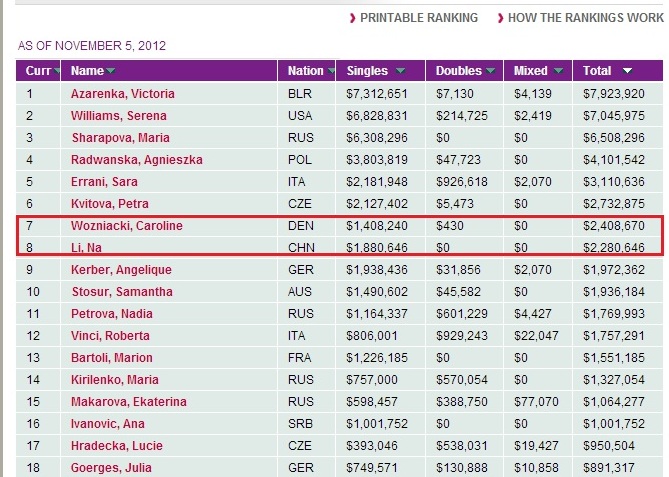Select the Williams, Serena name link
Viewport: 669px width, 477px height.
[x=119, y=116]
